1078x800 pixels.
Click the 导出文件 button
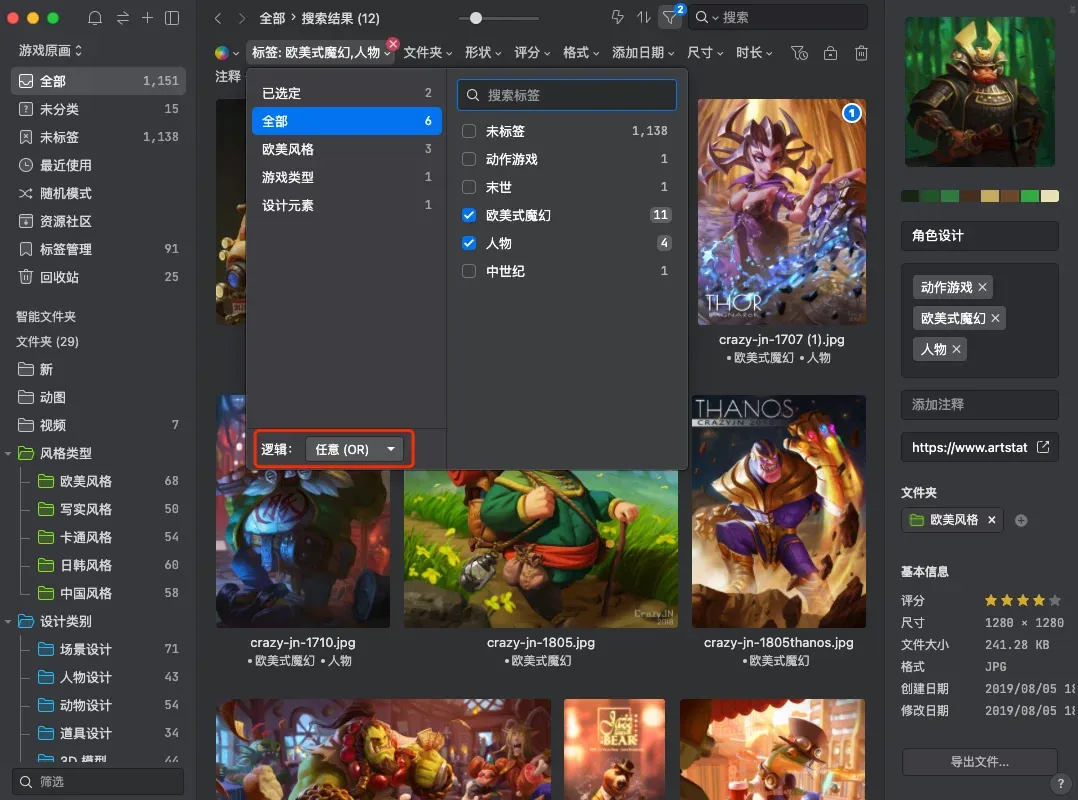pyautogui.click(x=980, y=762)
